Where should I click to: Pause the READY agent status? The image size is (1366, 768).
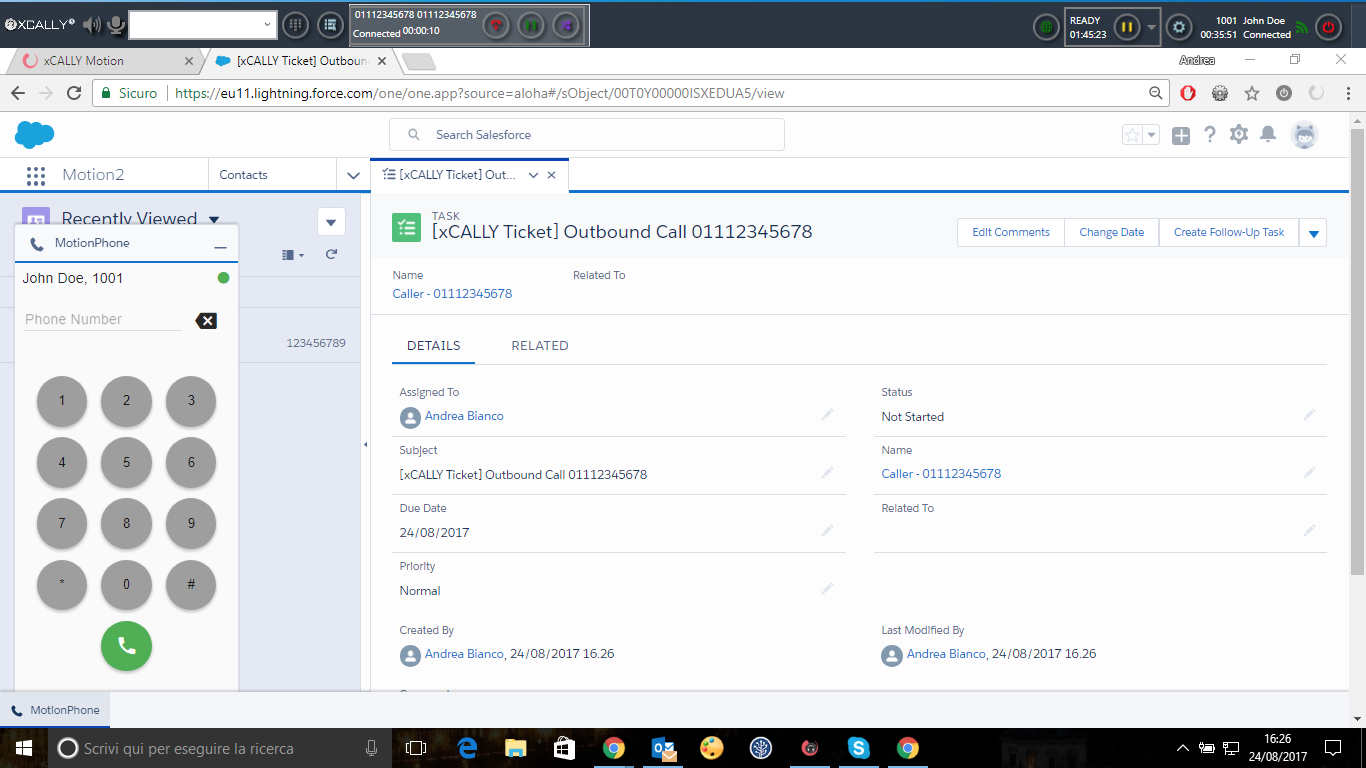click(1127, 27)
